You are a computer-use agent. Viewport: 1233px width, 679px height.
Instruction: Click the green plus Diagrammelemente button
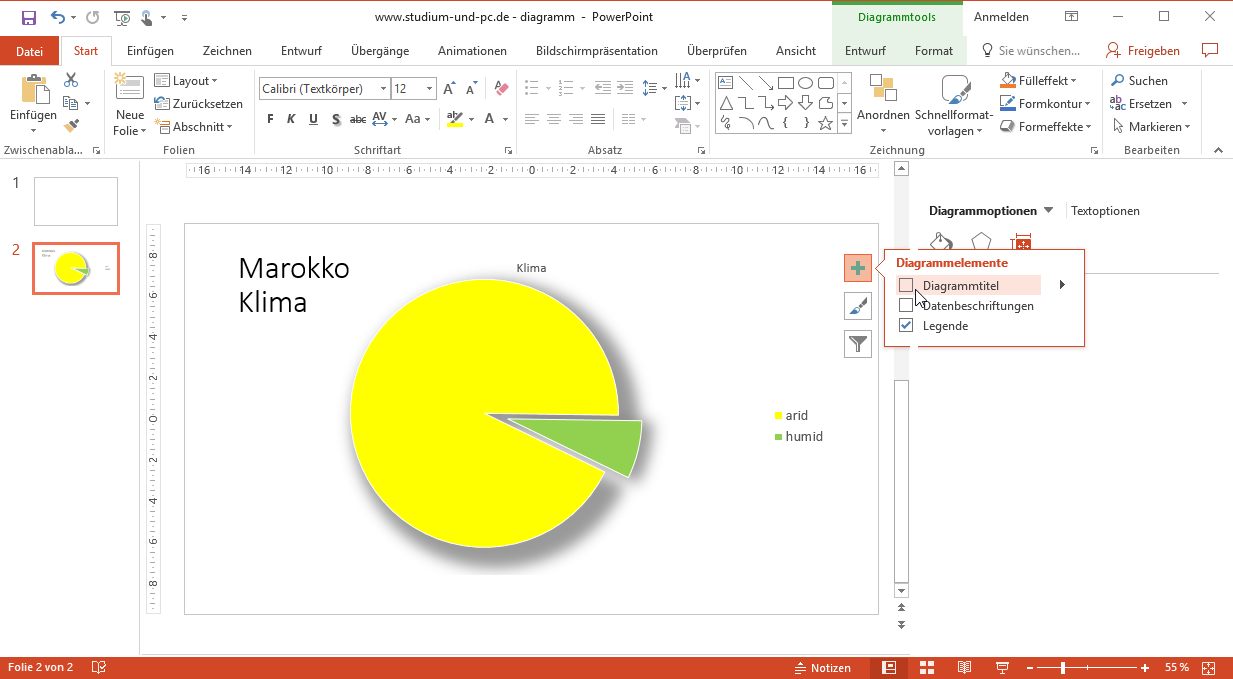point(858,268)
